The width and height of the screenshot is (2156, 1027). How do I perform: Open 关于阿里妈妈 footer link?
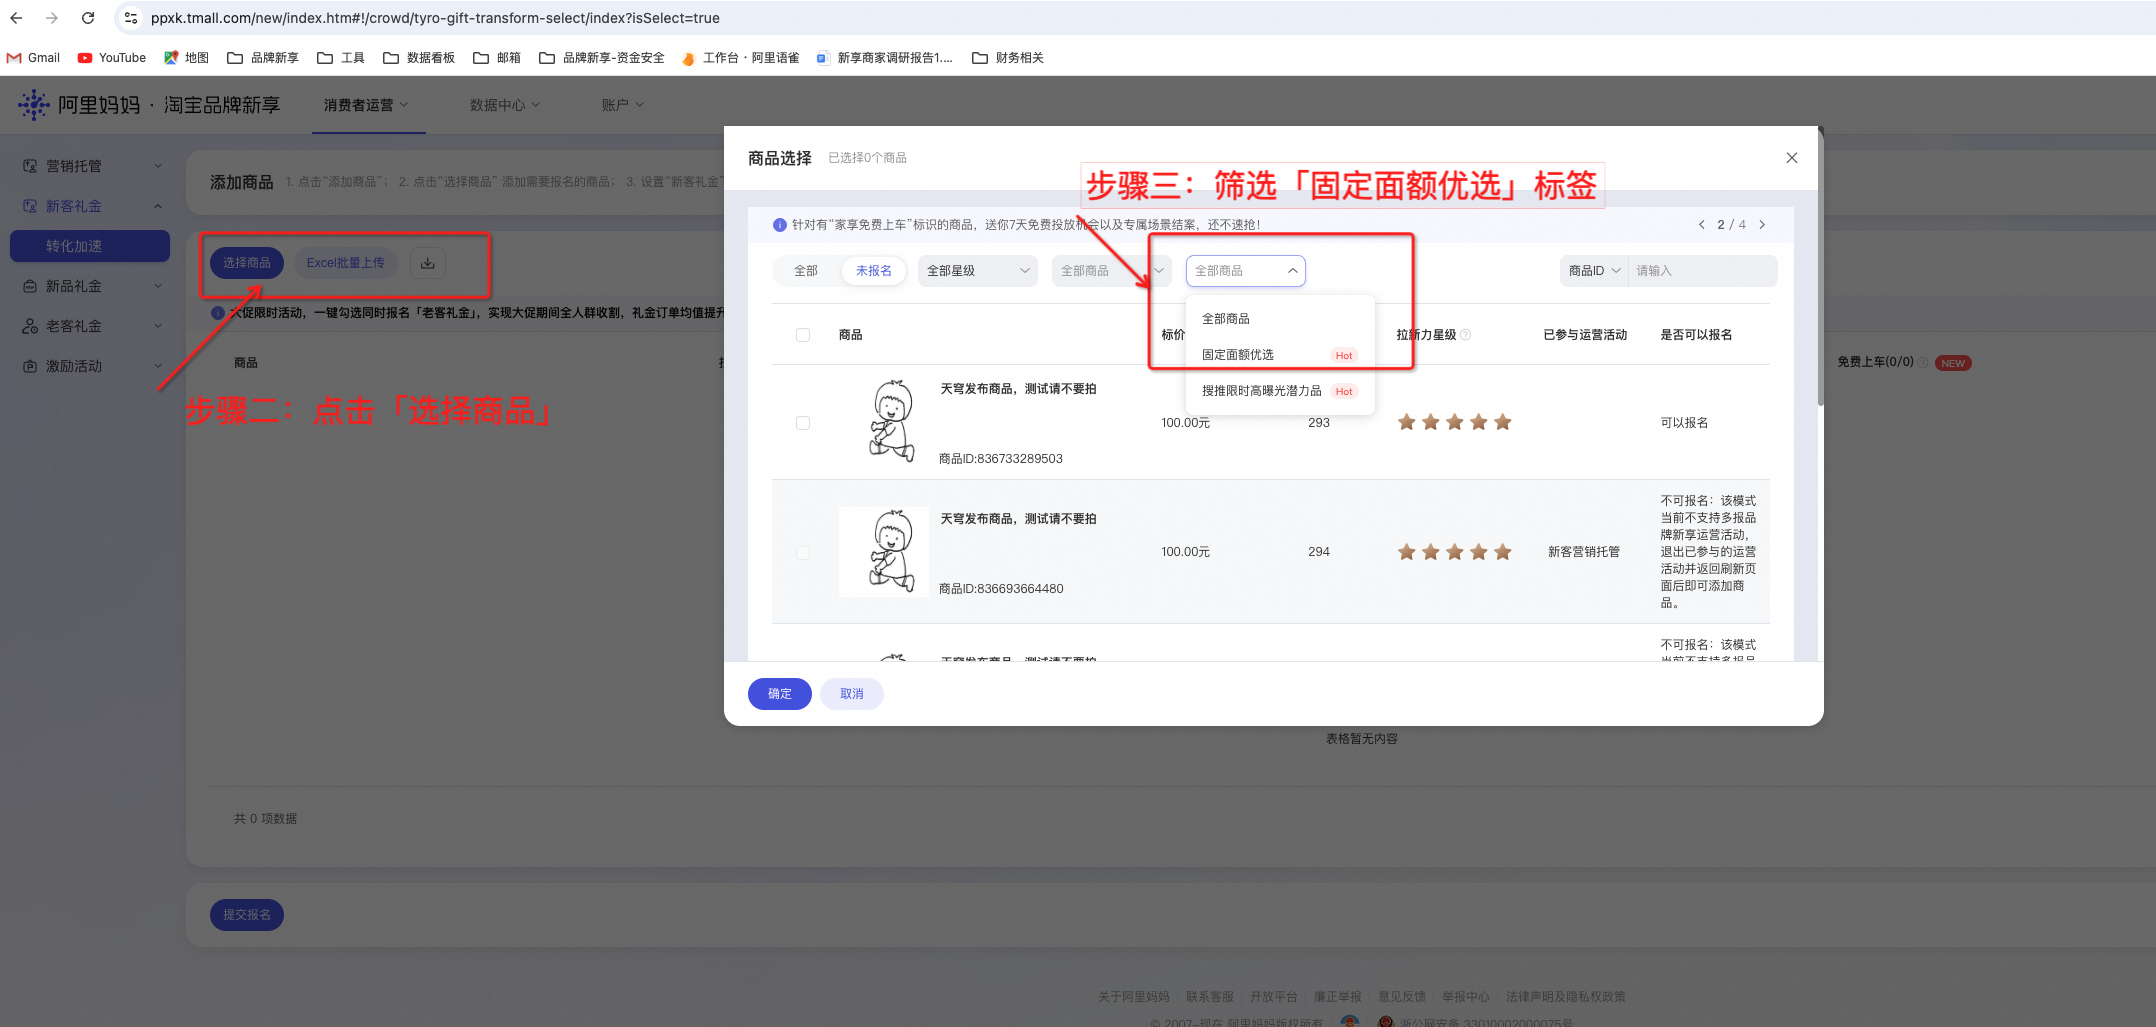[x=1134, y=997]
